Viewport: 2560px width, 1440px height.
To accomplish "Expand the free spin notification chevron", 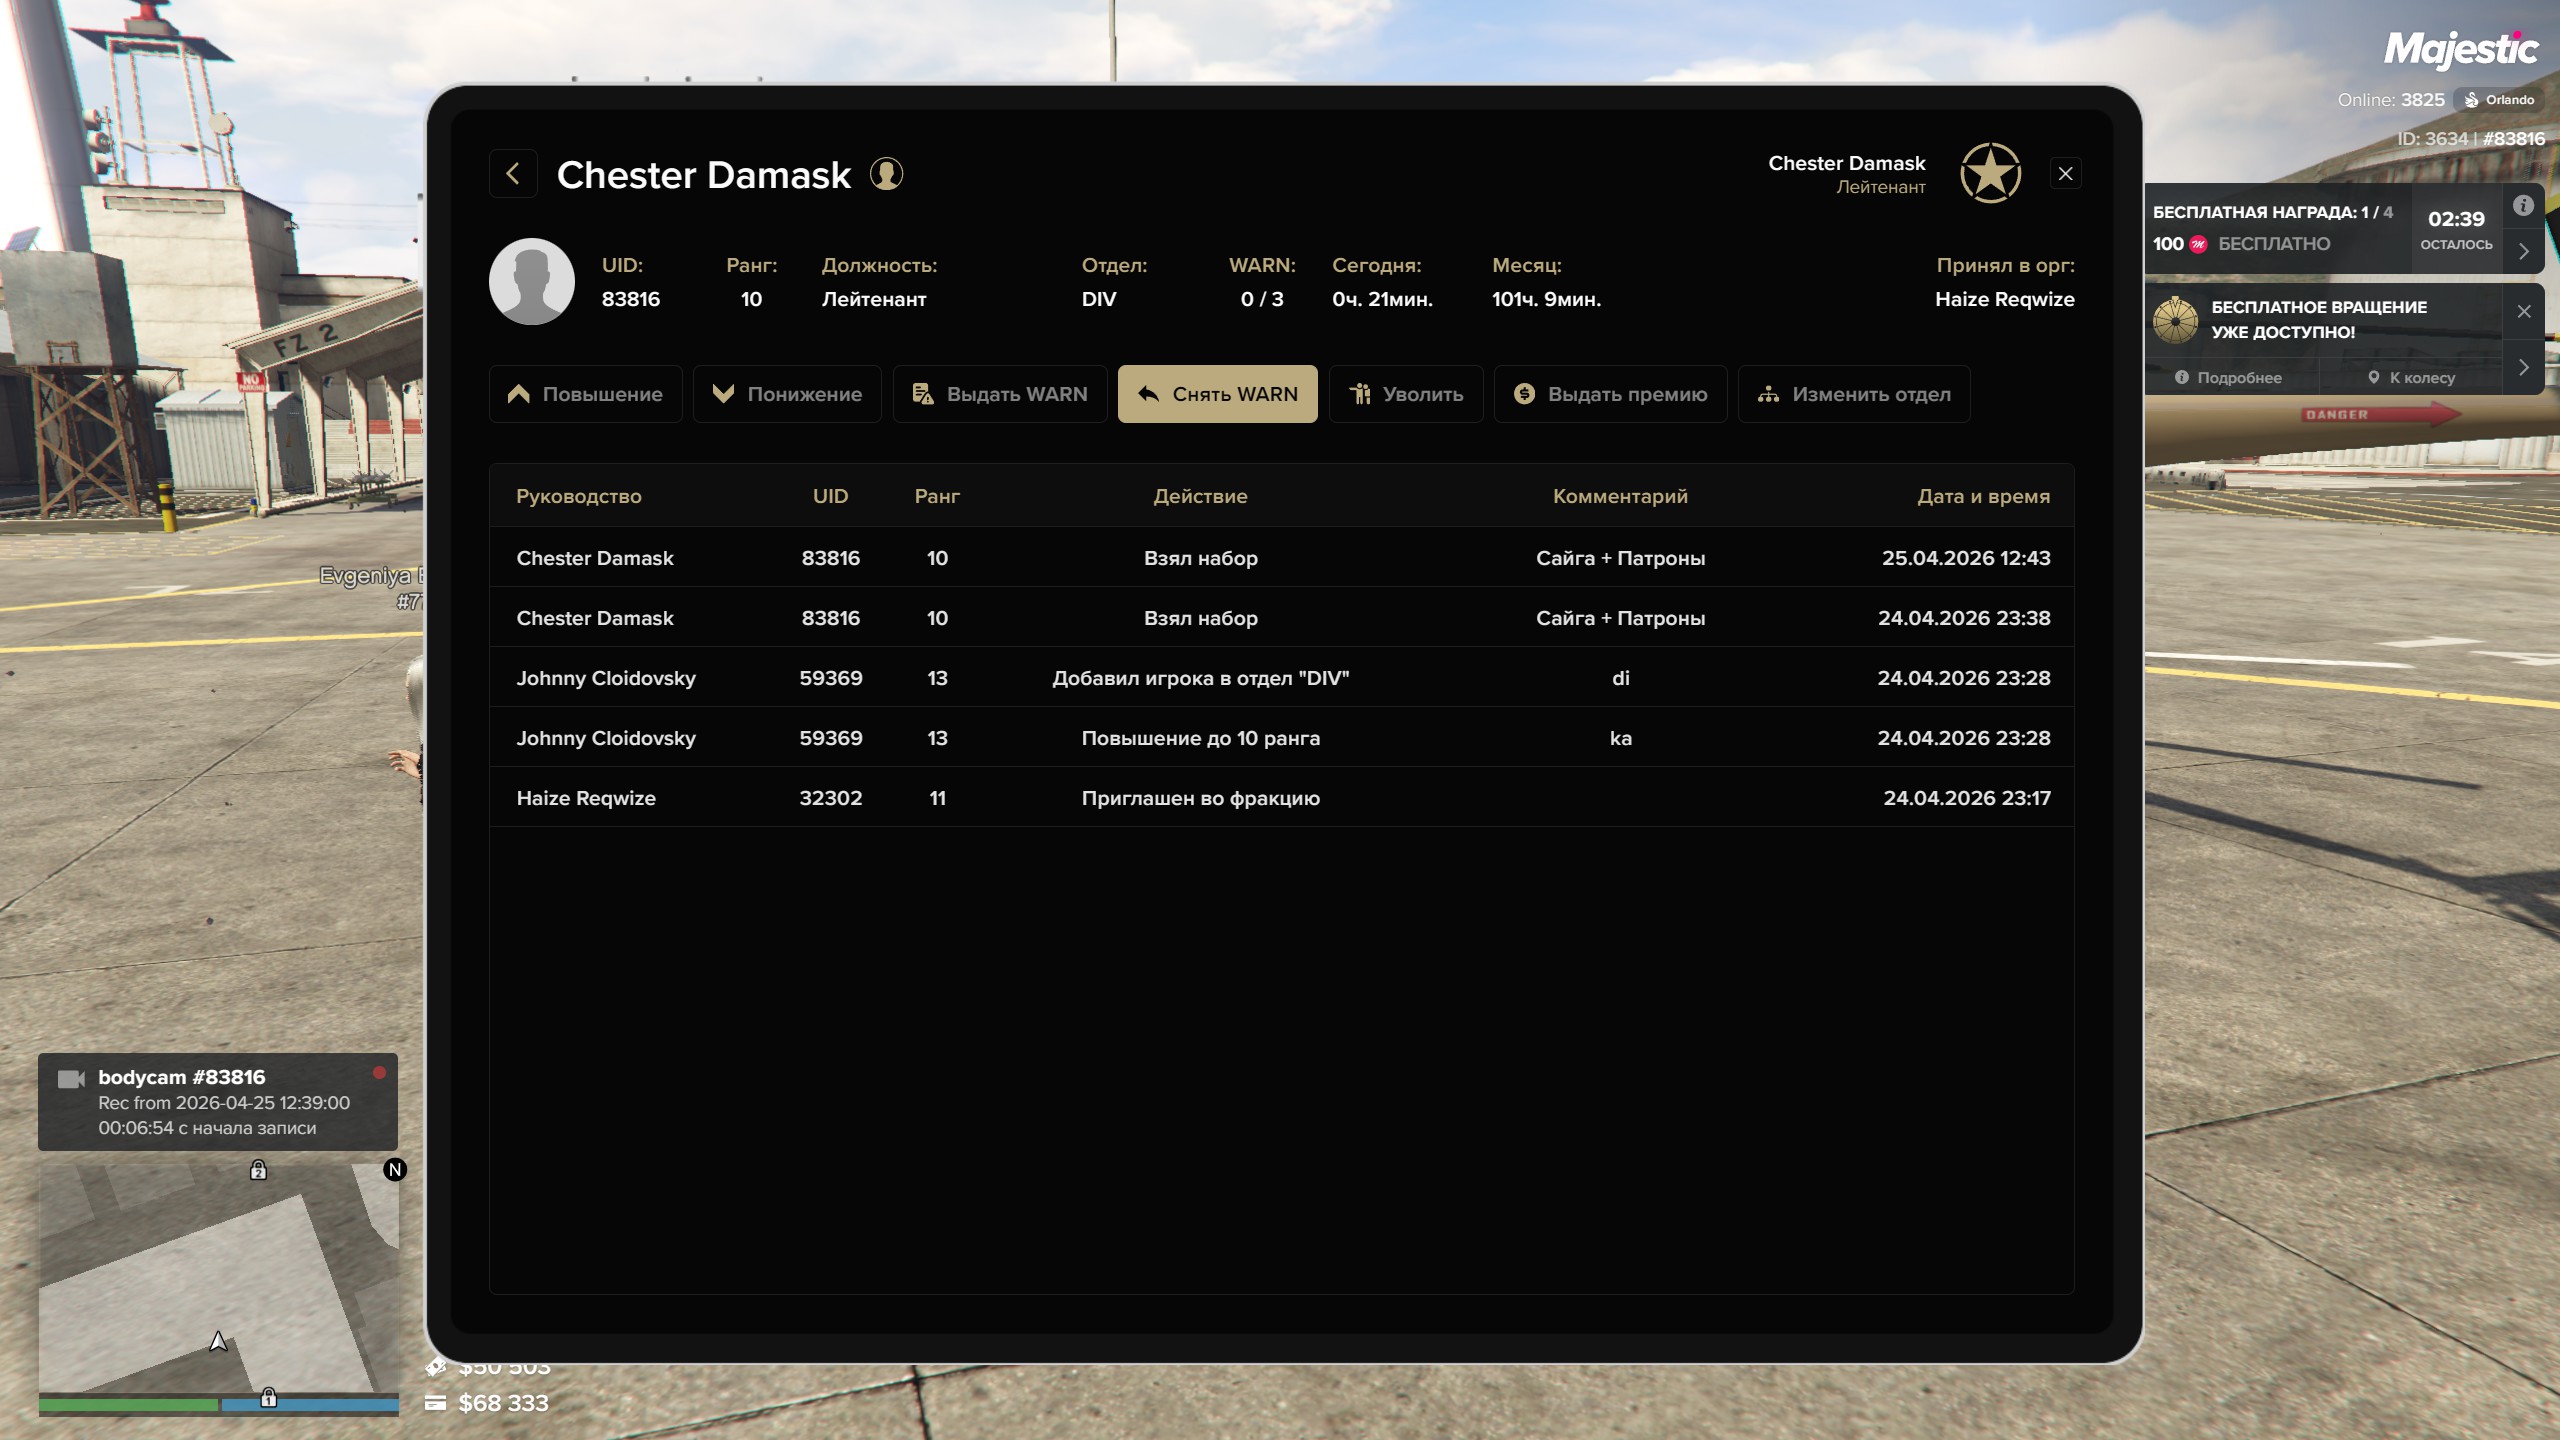I will (x=2523, y=367).
